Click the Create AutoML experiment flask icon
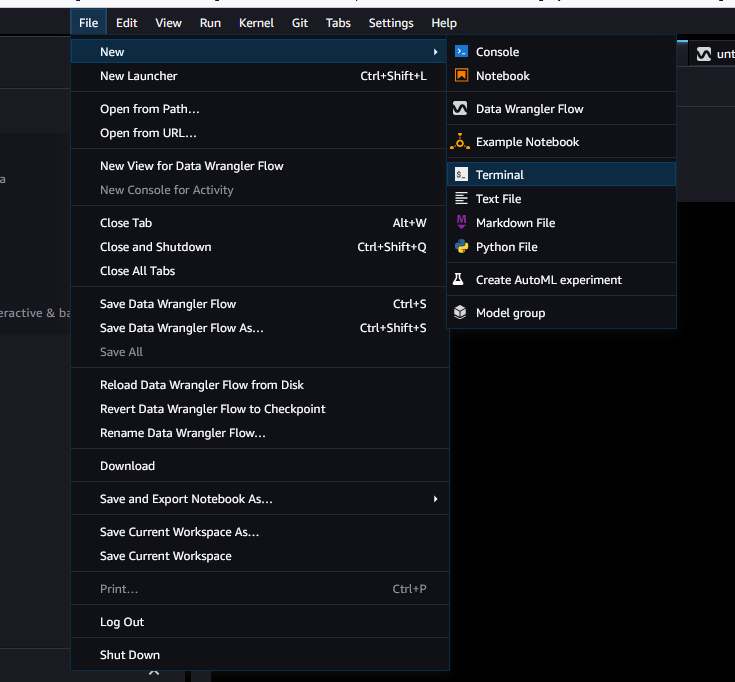The image size is (735, 682). point(460,280)
